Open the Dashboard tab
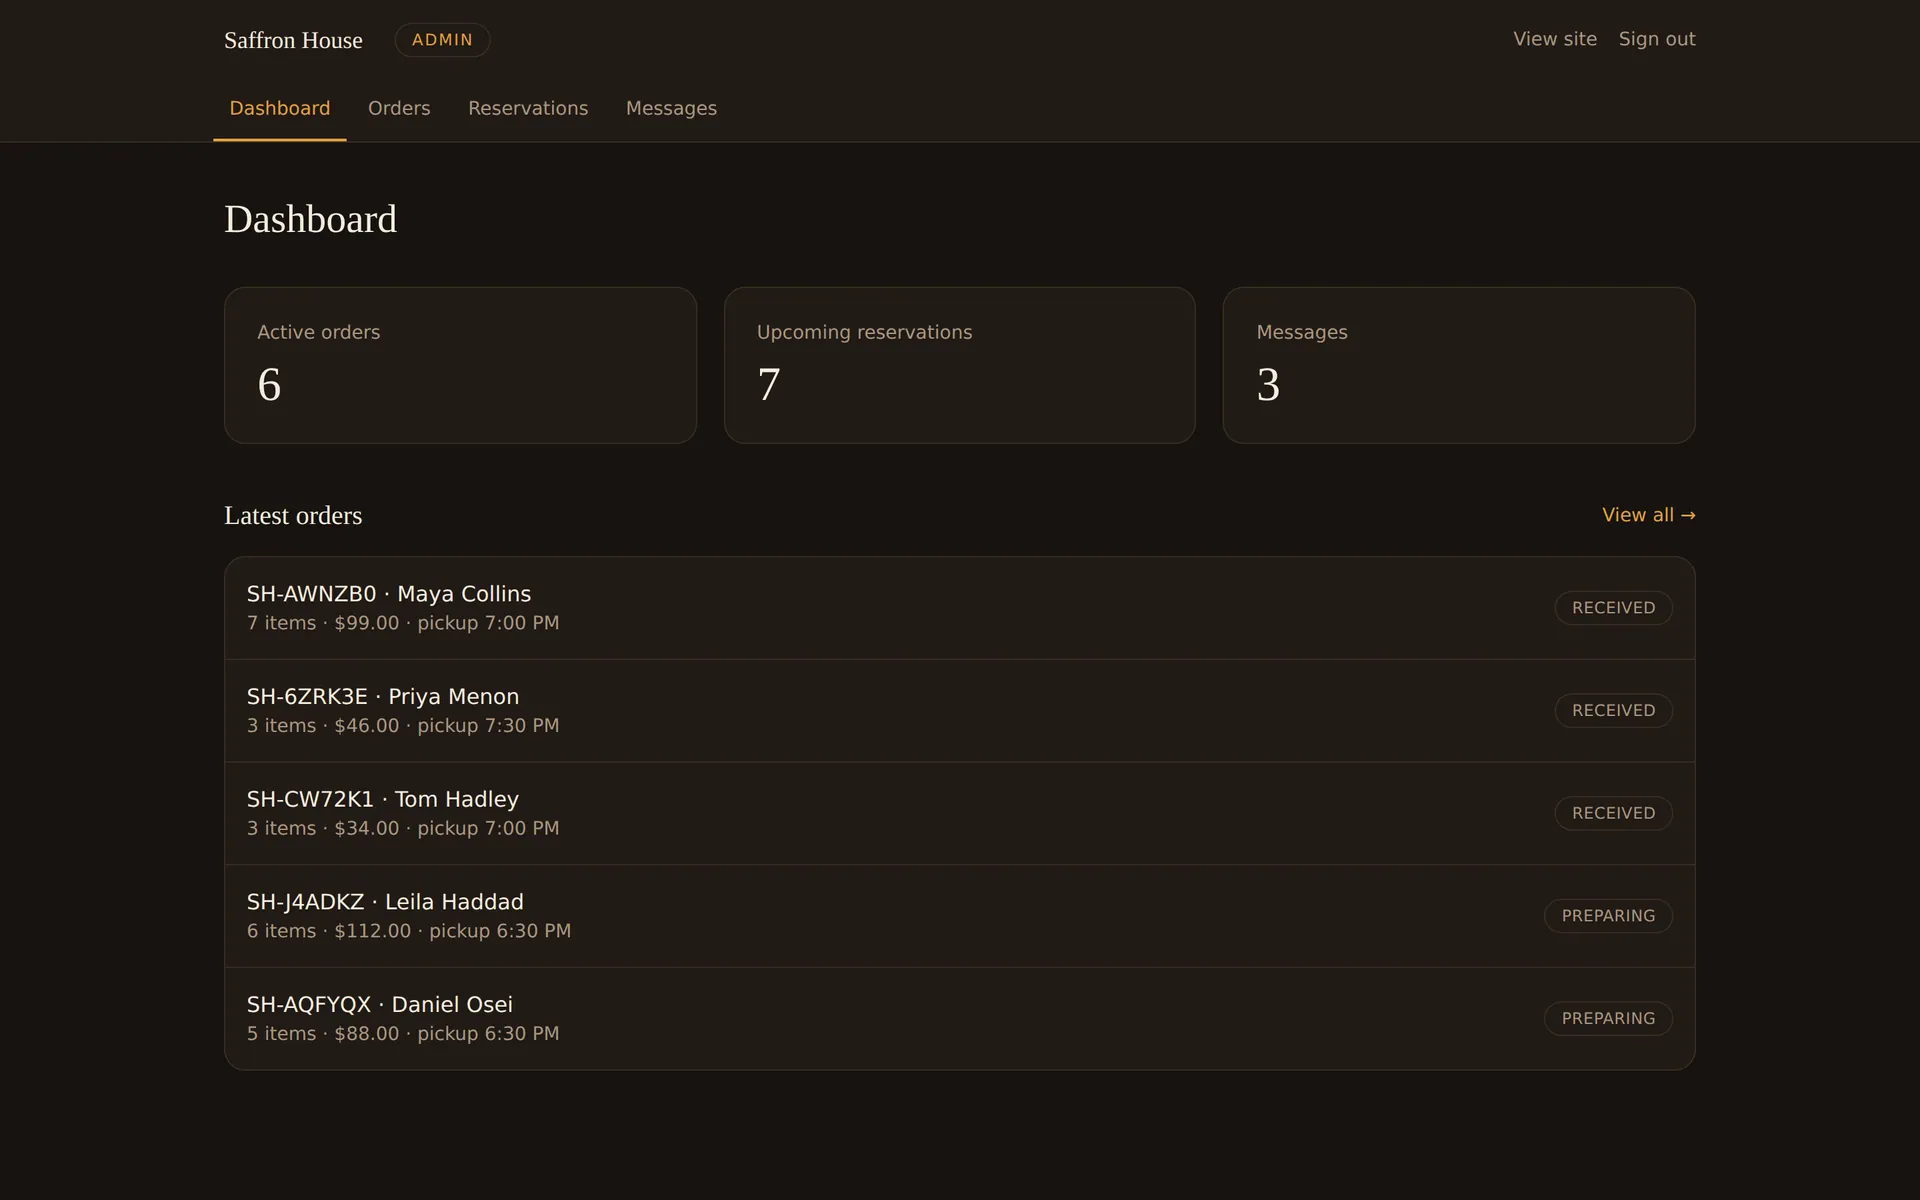 click(280, 108)
